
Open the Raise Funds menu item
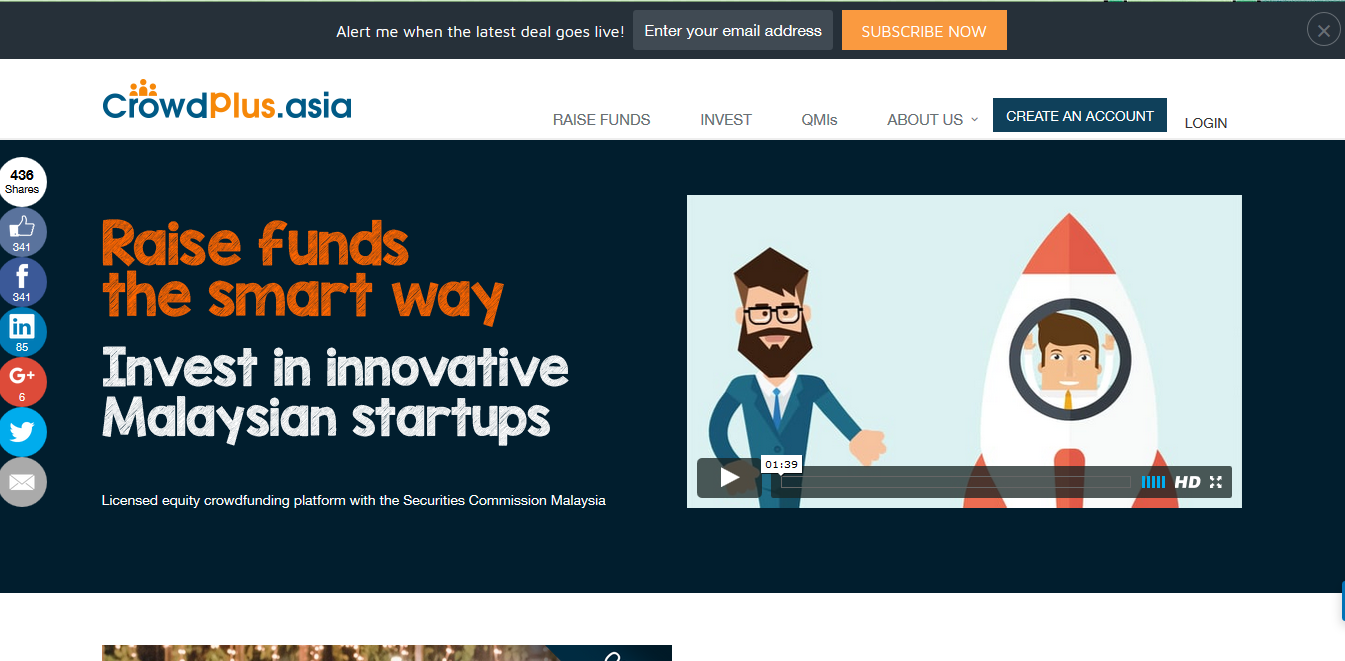602,120
